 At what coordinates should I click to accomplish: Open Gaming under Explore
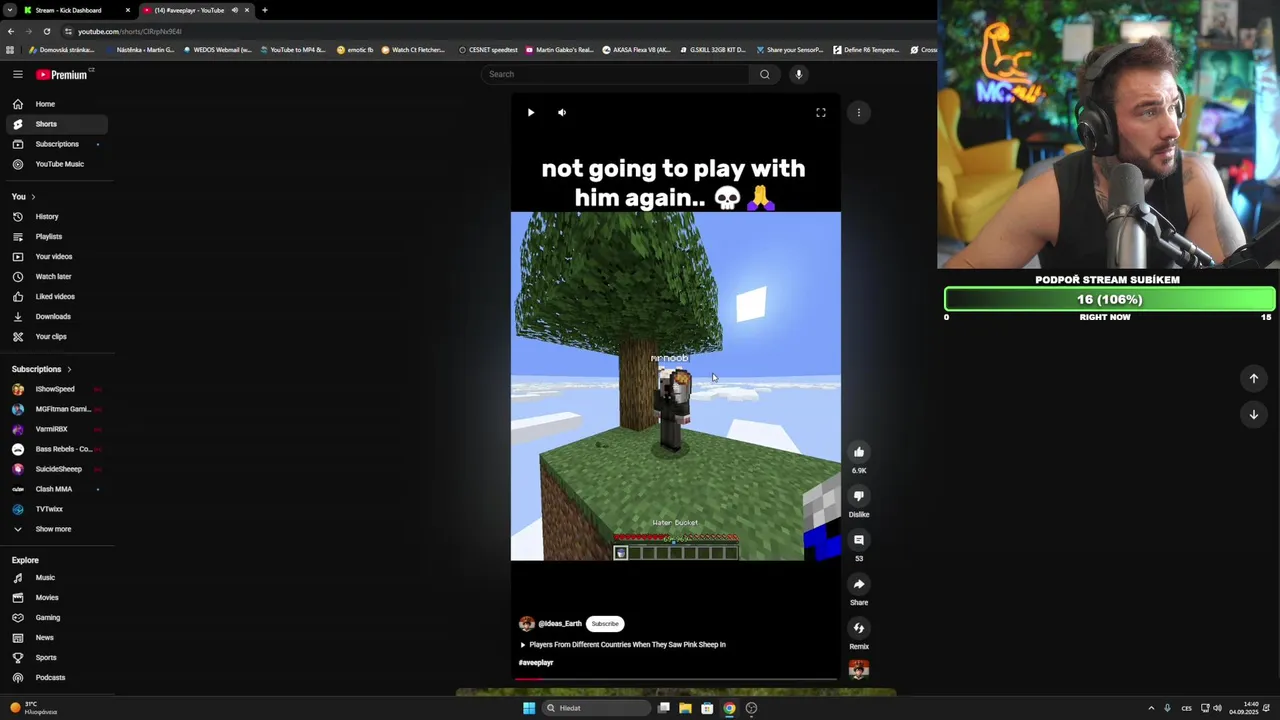pyautogui.click(x=55, y=618)
